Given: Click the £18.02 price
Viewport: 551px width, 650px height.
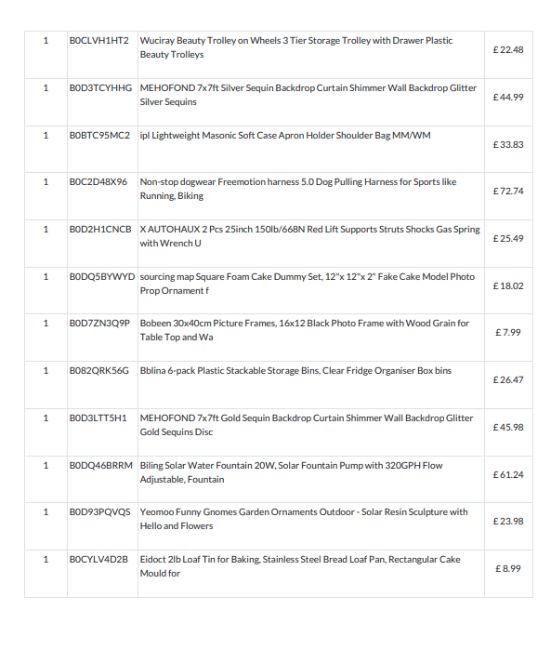Looking at the screenshot, I should (x=508, y=286).
